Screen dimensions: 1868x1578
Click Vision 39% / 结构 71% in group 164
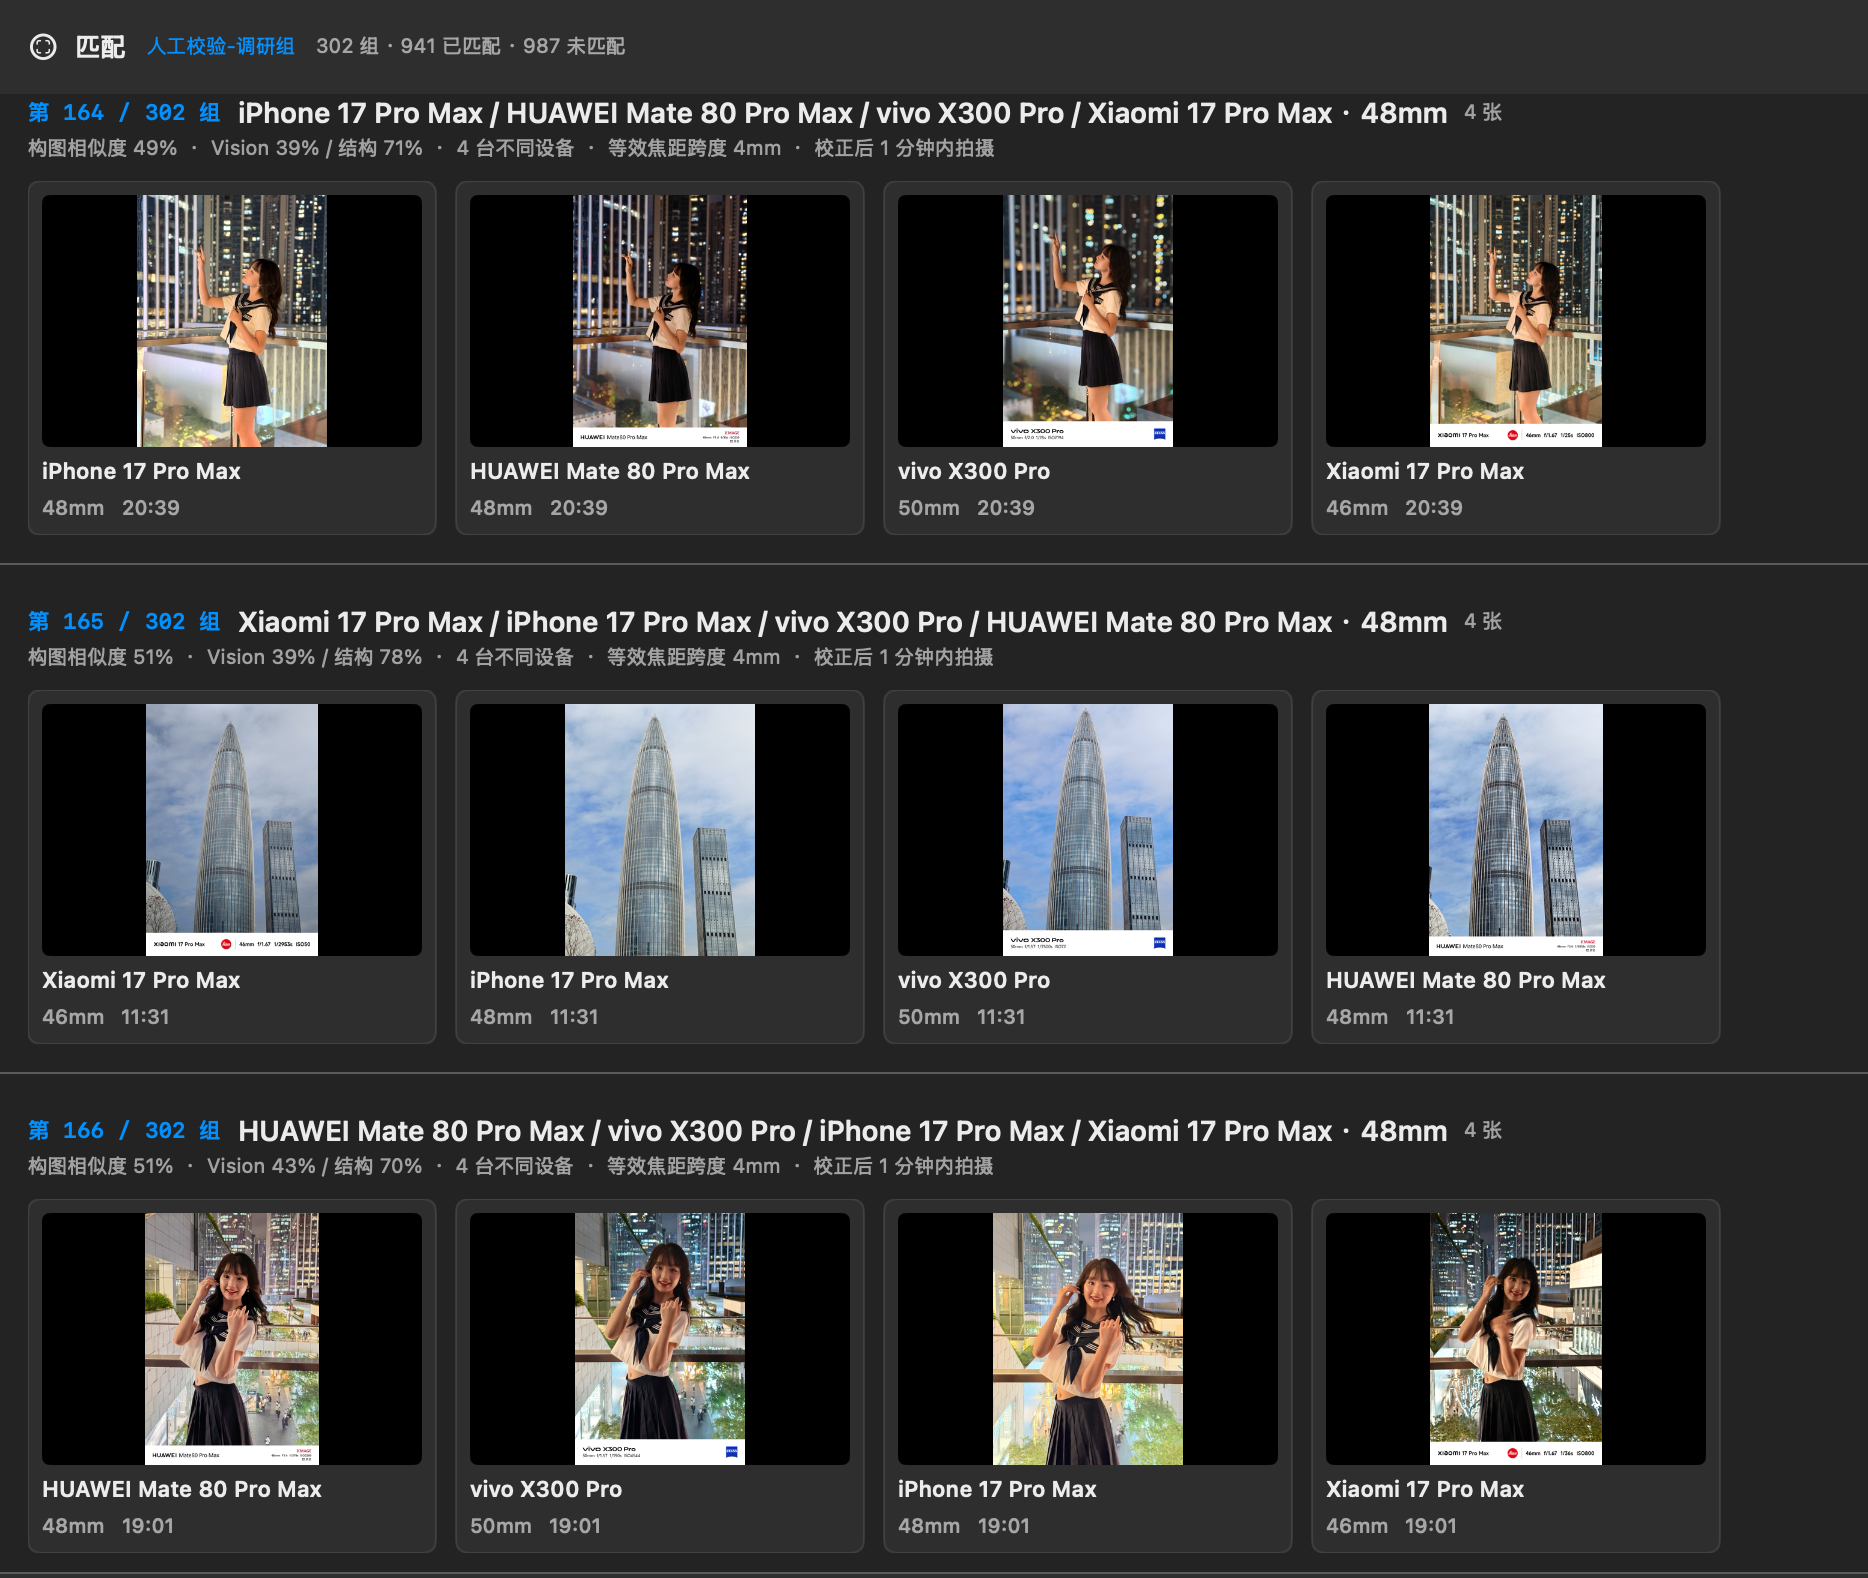[x=317, y=148]
